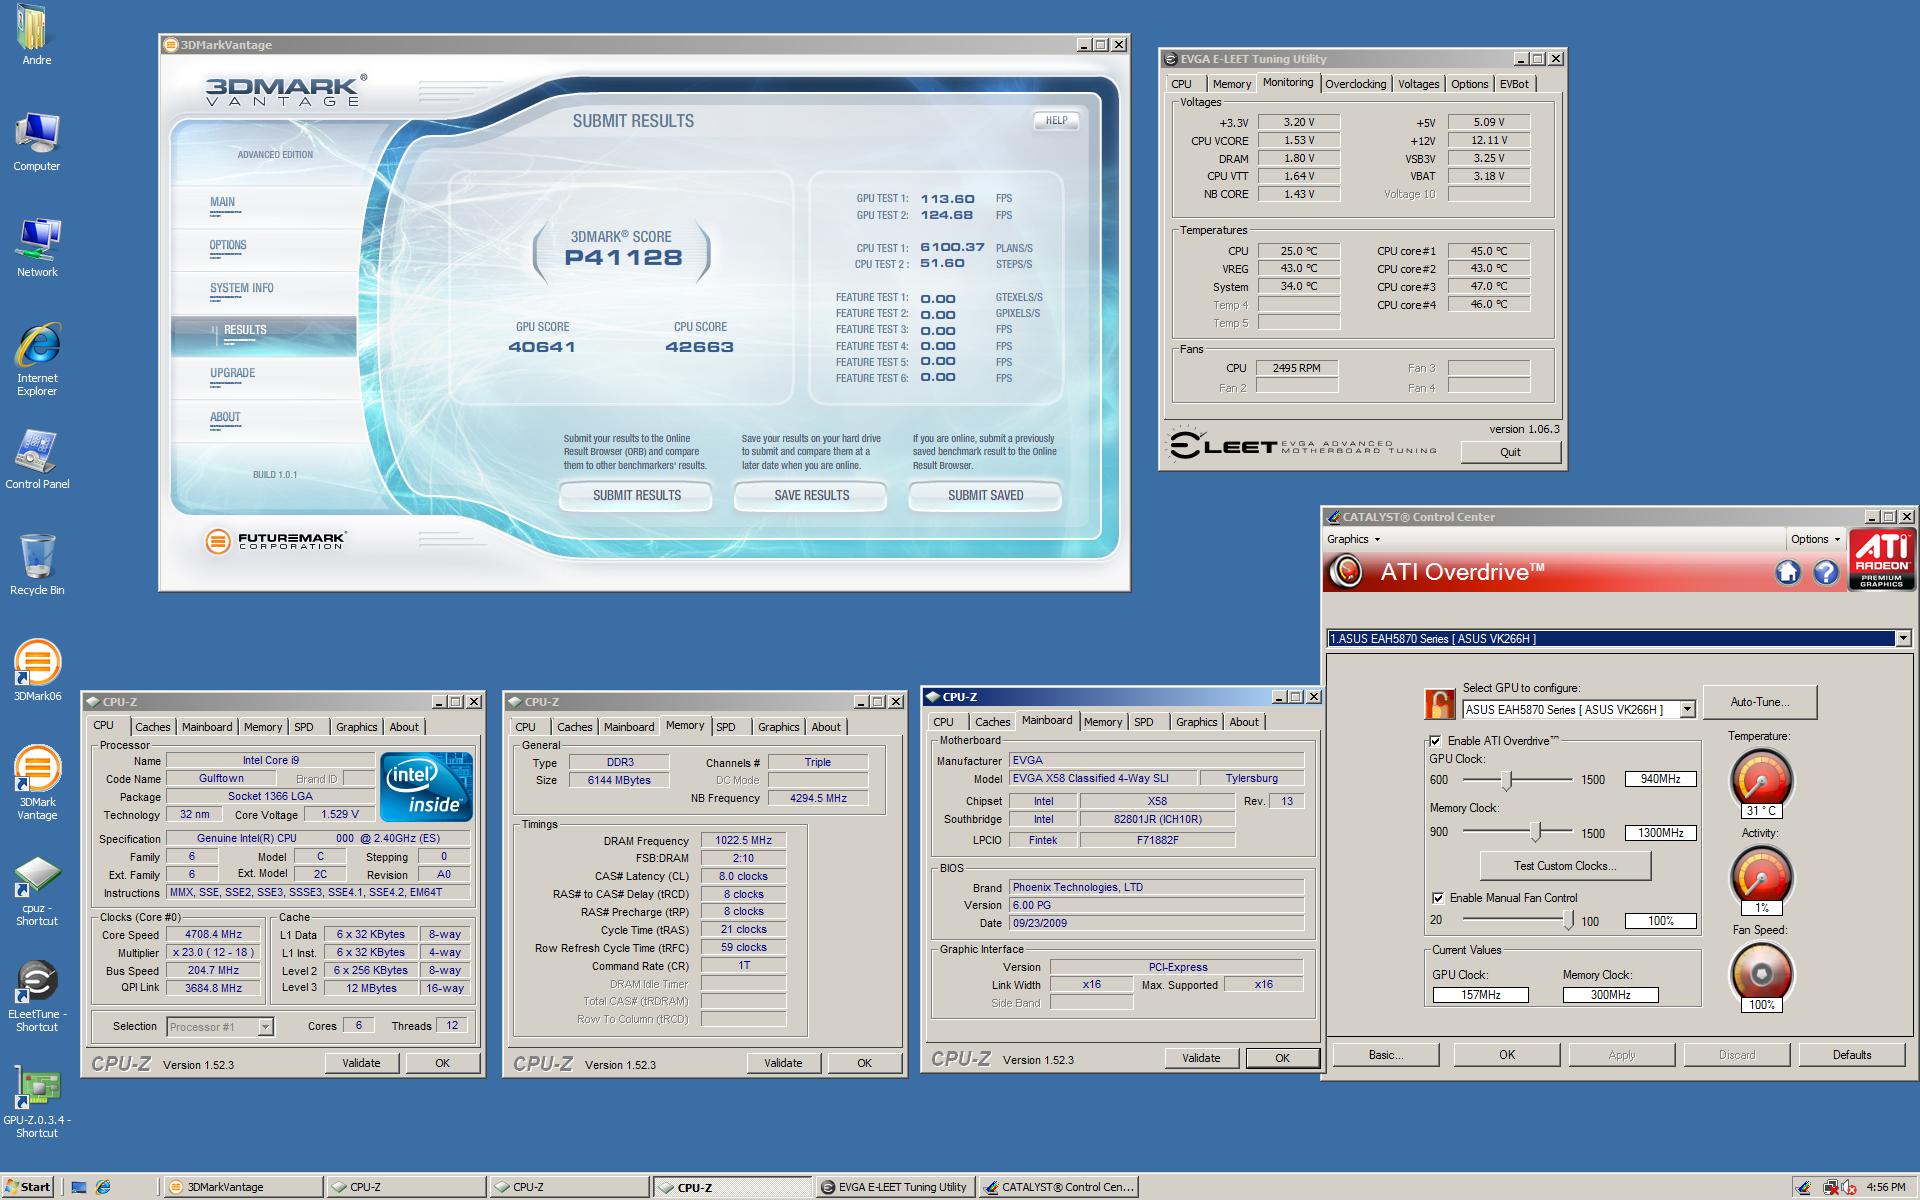Click the ATI Overdrive clock gauge logo icon
1920x1200 pixels.
(x=1347, y=572)
